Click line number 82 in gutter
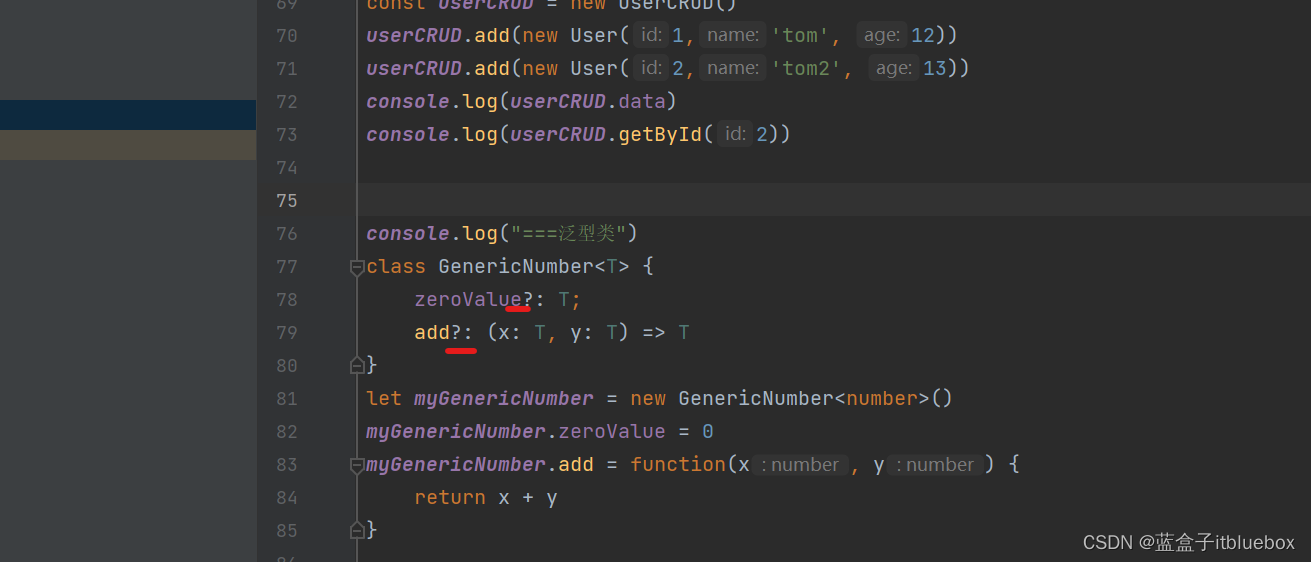Viewport: 1311px width, 562px height. tap(286, 432)
